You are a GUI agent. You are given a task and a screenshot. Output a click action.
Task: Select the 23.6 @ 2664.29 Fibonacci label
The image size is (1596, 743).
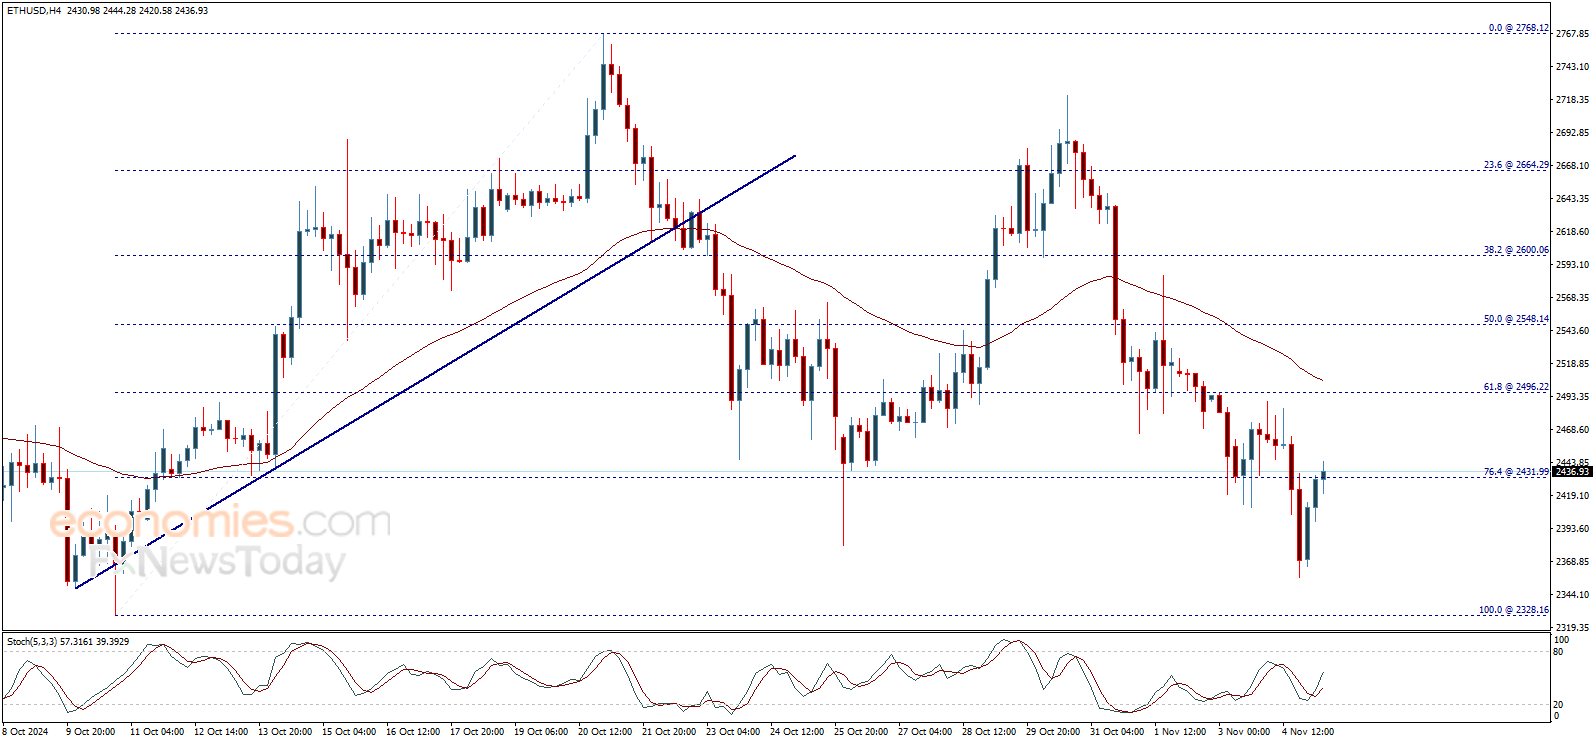click(x=1516, y=165)
